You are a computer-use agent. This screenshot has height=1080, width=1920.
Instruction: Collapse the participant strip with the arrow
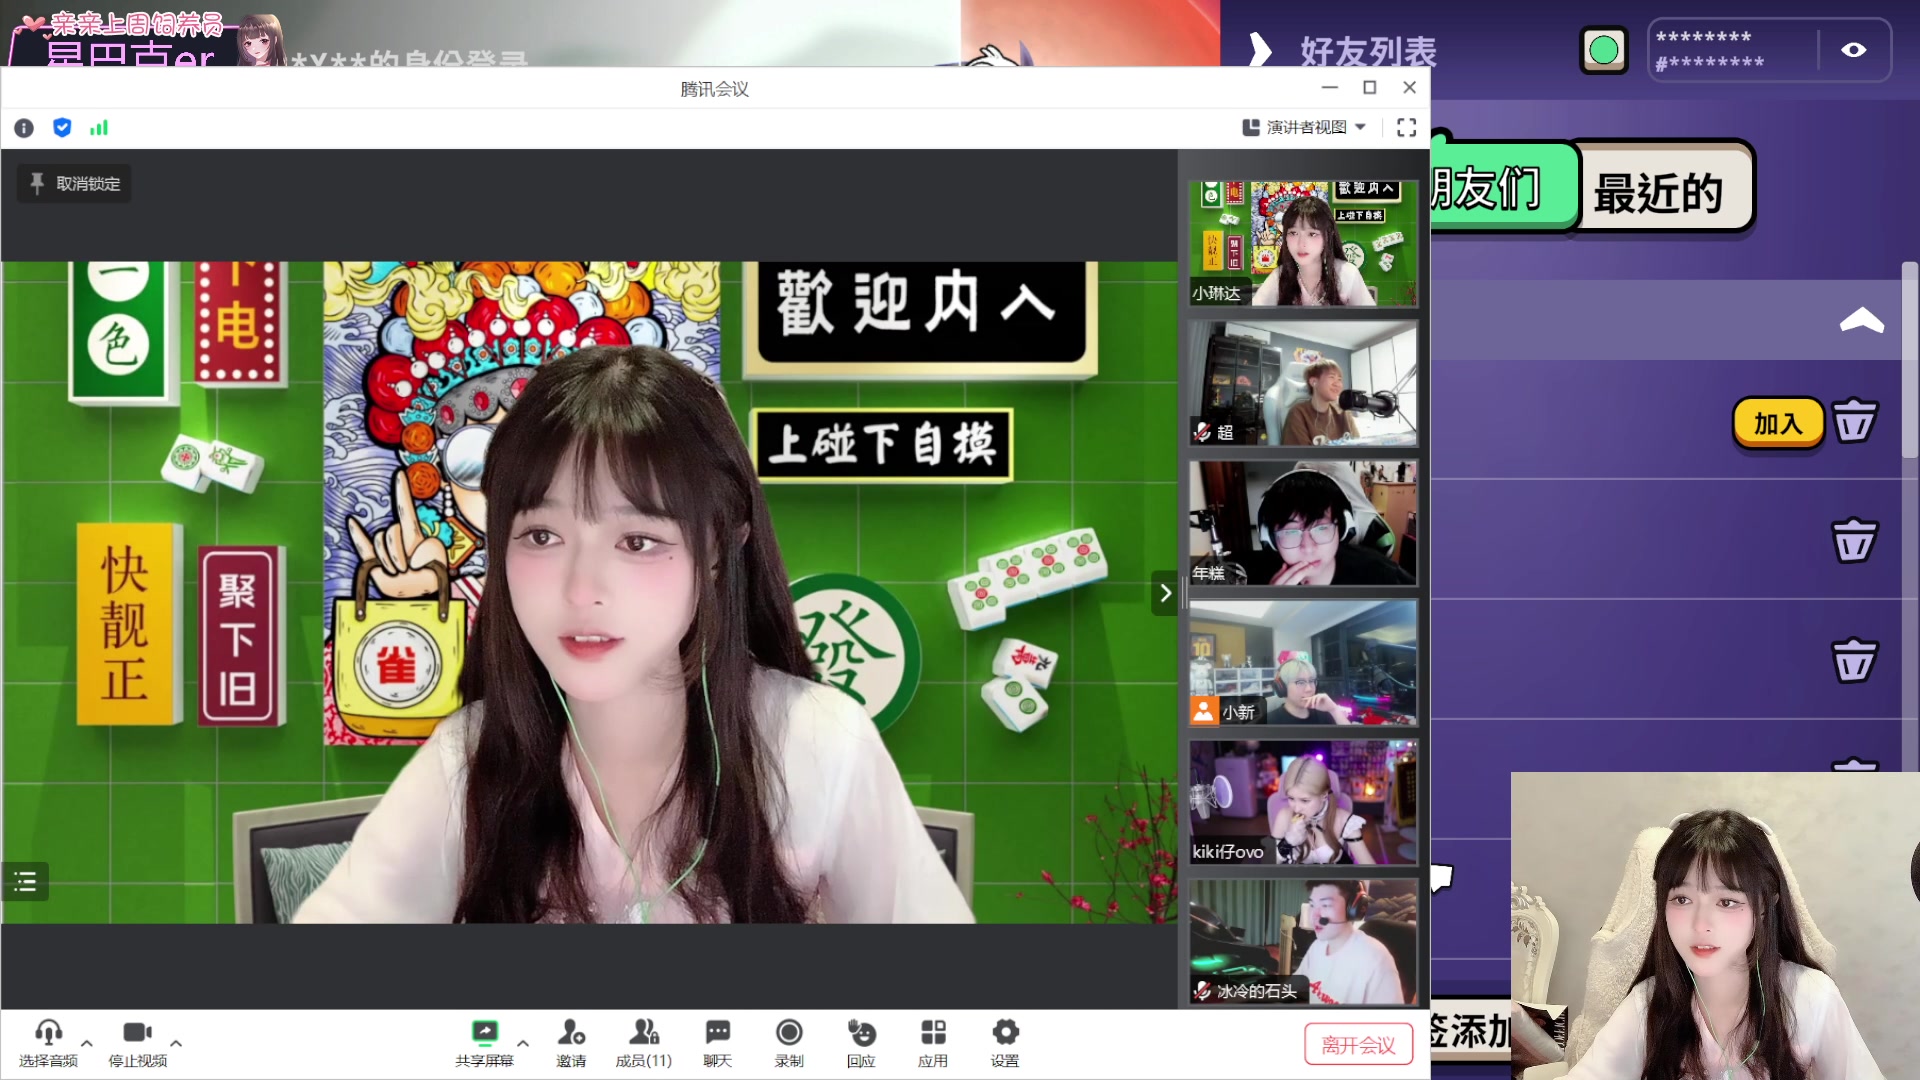(1165, 593)
